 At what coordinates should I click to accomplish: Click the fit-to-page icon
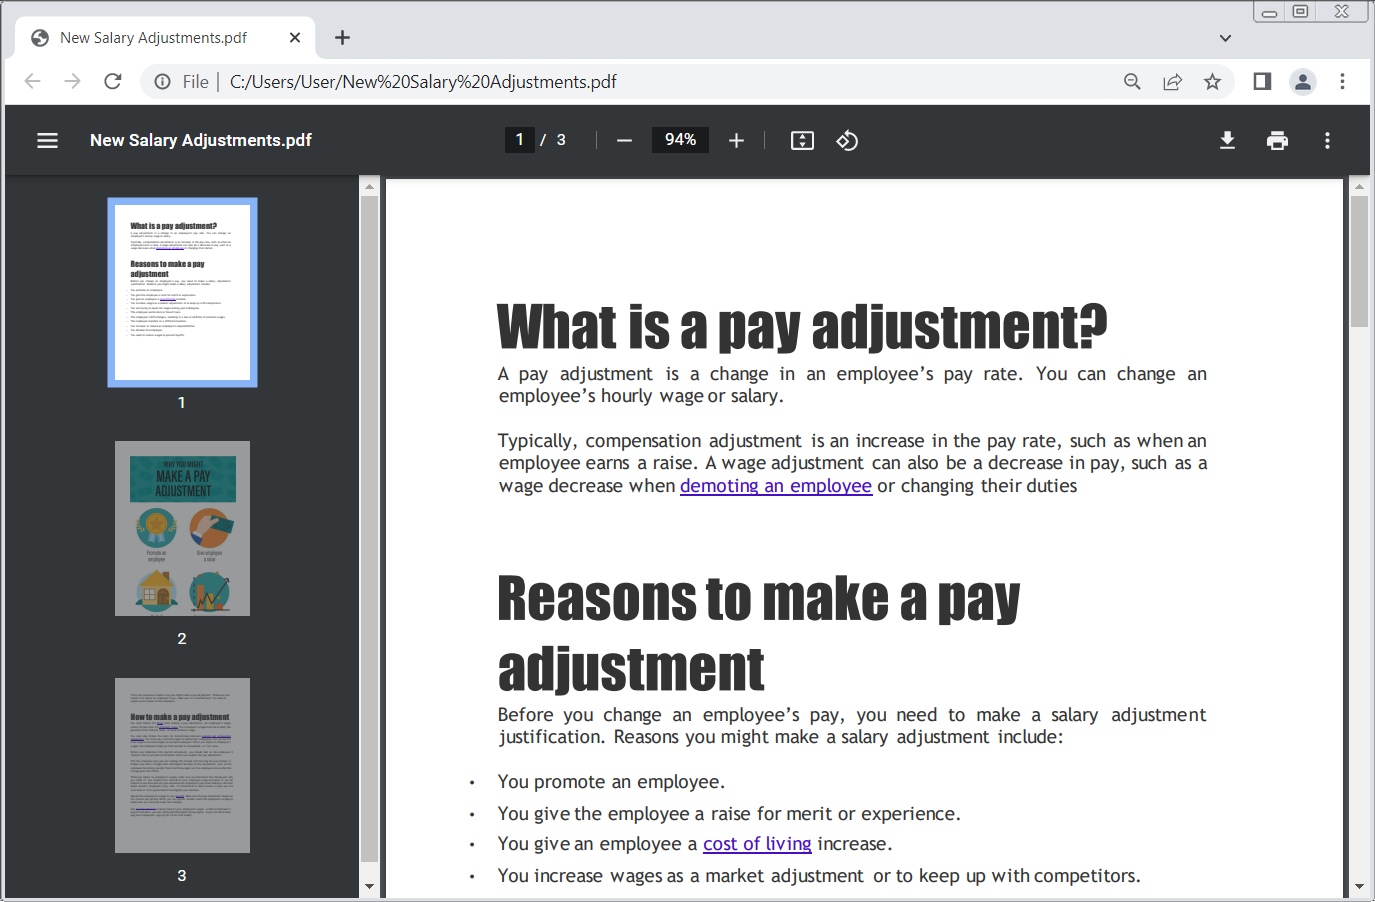click(x=802, y=140)
